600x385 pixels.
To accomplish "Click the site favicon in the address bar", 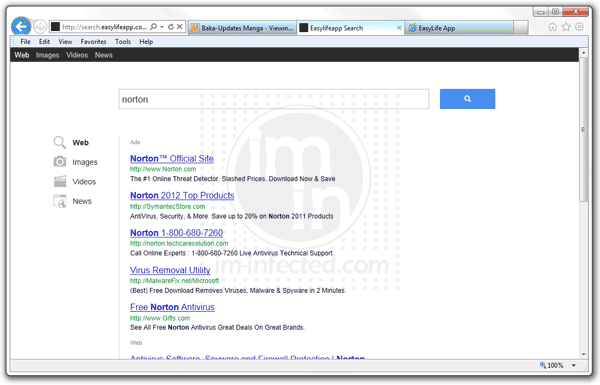I will [55, 27].
